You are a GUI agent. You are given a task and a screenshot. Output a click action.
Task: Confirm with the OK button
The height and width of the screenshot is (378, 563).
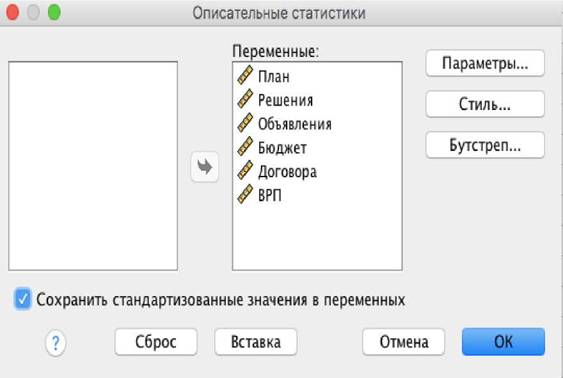503,342
